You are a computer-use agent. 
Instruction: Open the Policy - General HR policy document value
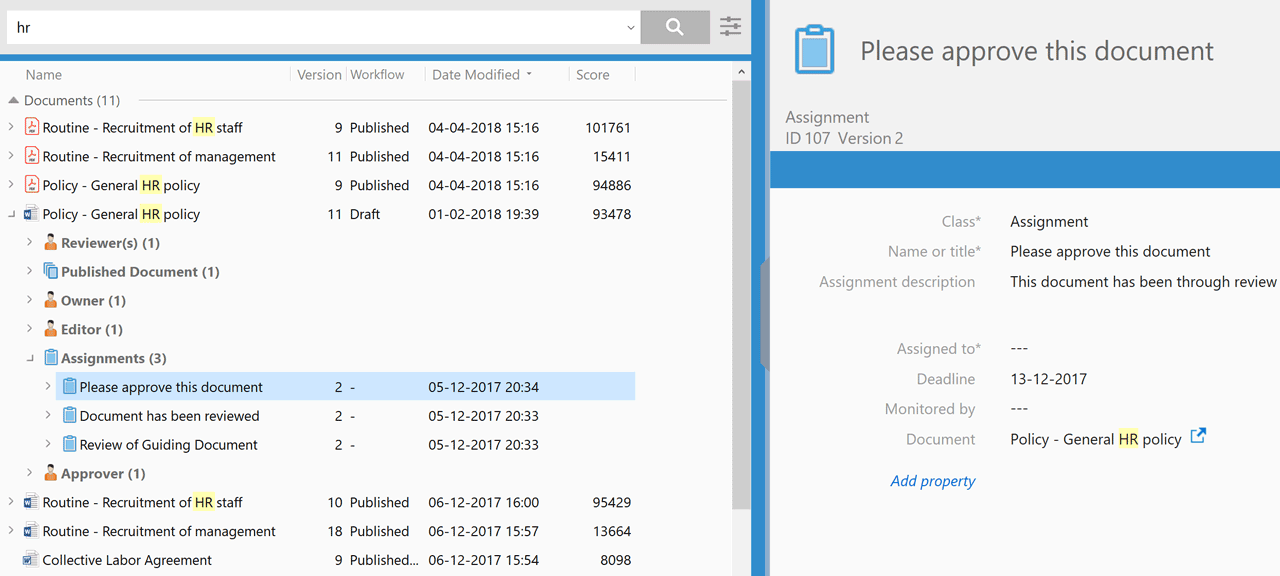point(1096,439)
